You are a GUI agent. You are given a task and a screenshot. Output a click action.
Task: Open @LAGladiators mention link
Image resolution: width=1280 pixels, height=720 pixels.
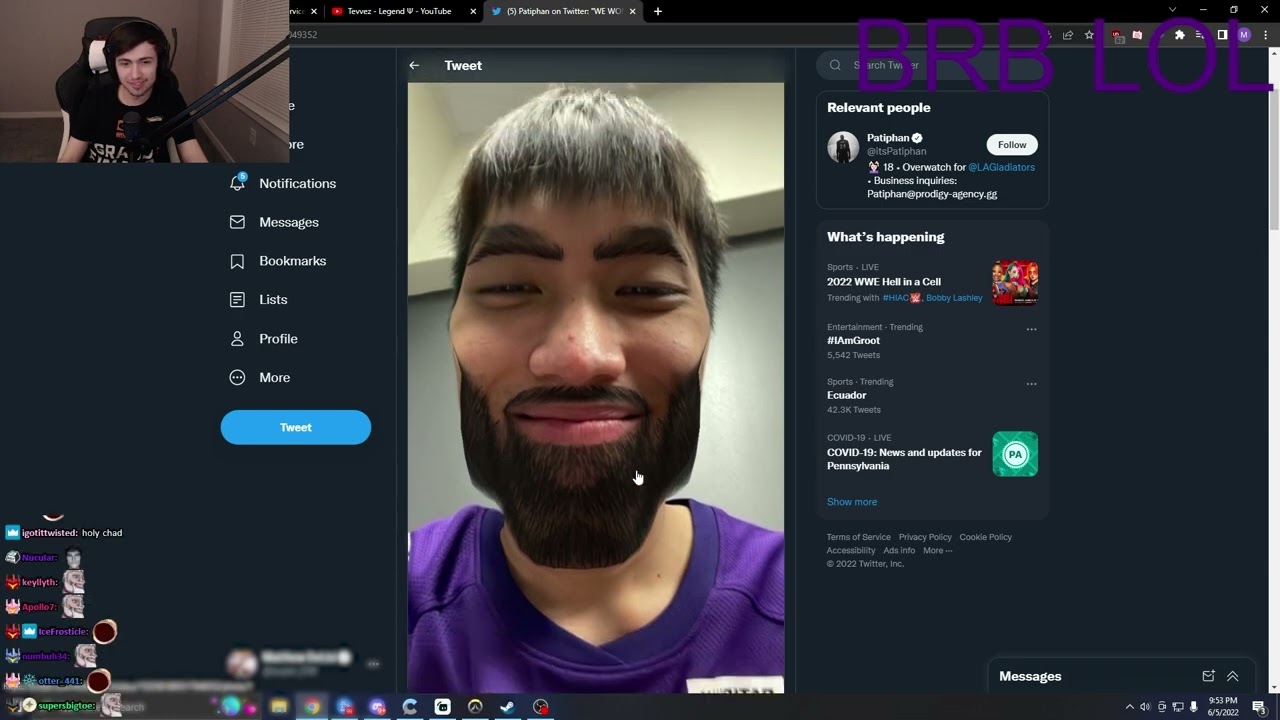[x=1001, y=167]
